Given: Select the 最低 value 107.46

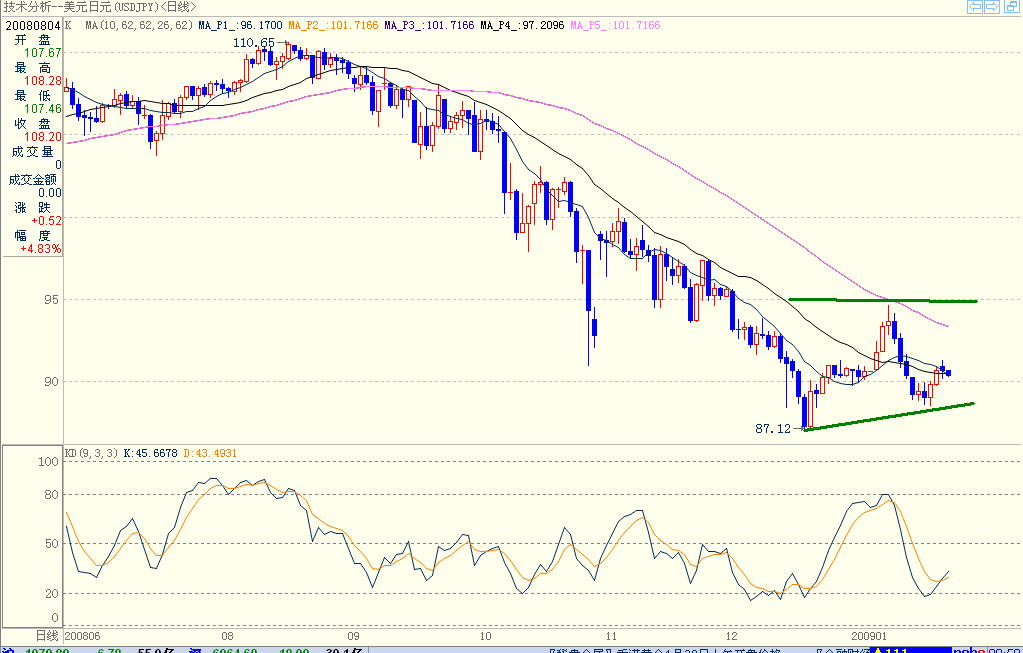Looking at the screenshot, I should [42, 109].
